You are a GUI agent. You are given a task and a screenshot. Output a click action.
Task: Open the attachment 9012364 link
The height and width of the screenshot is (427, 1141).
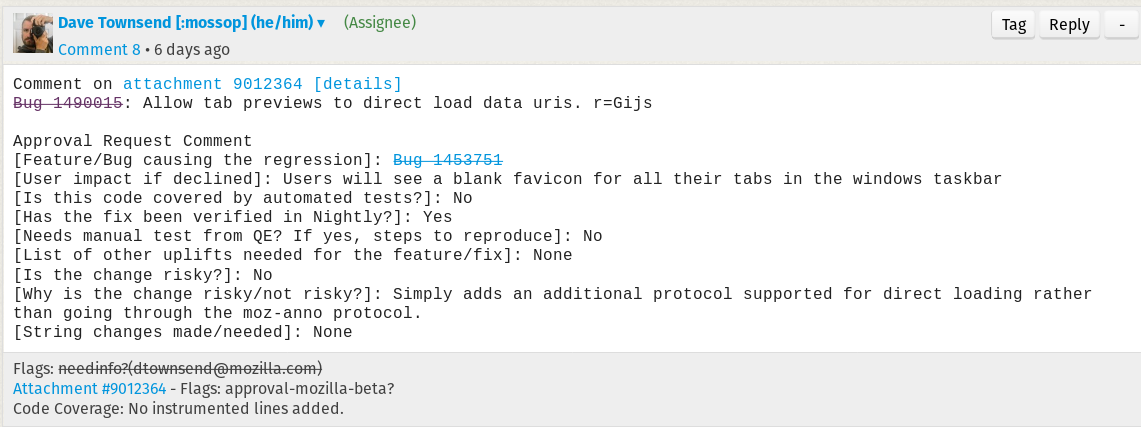(x=213, y=84)
